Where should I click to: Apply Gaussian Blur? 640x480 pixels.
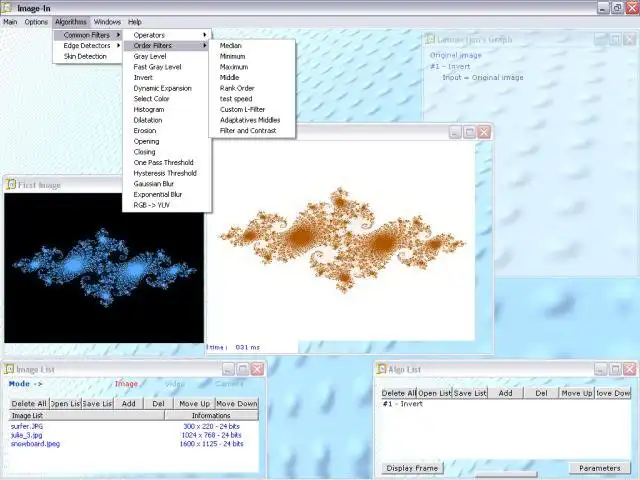[167, 184]
